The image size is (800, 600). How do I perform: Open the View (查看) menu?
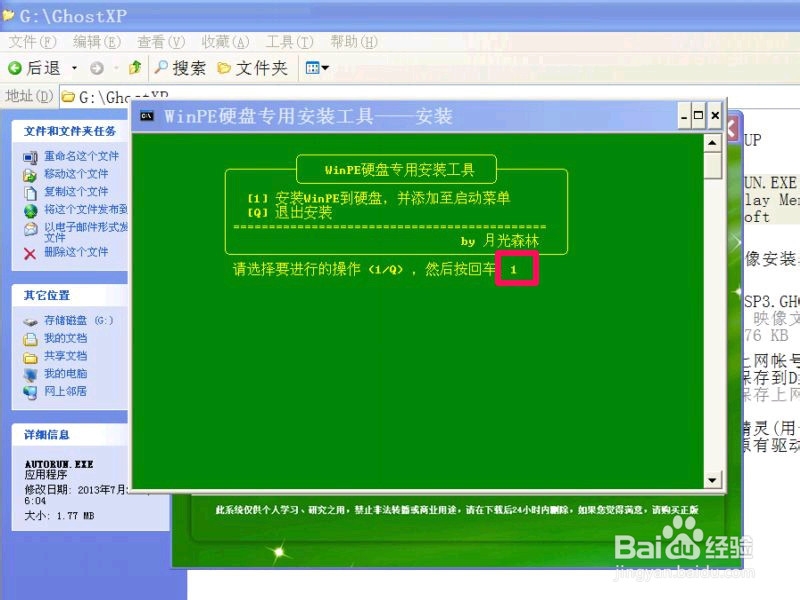coord(161,42)
